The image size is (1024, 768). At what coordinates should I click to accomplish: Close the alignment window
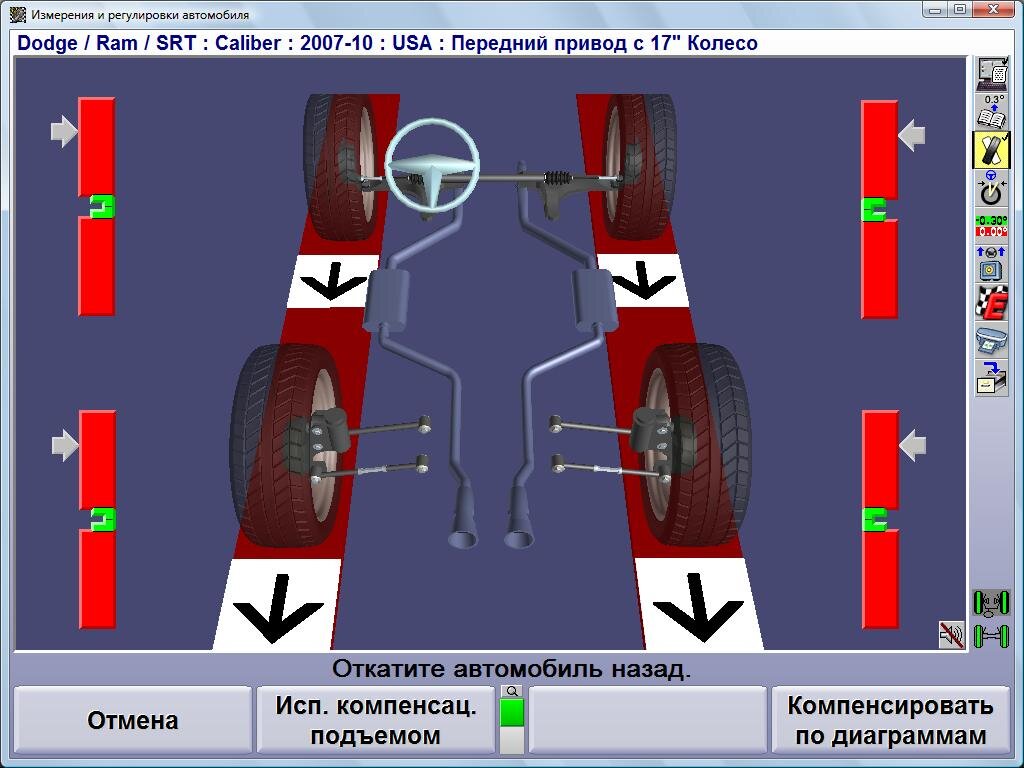point(993,10)
